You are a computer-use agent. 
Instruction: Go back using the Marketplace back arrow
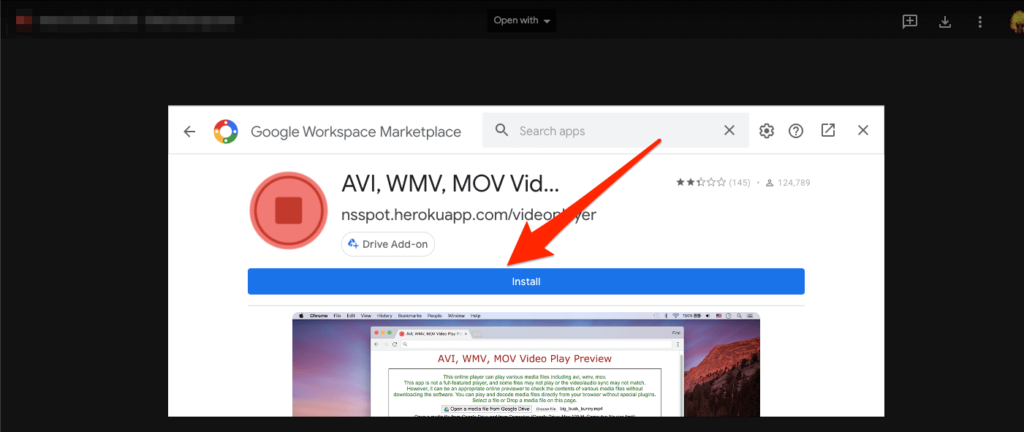pos(189,131)
